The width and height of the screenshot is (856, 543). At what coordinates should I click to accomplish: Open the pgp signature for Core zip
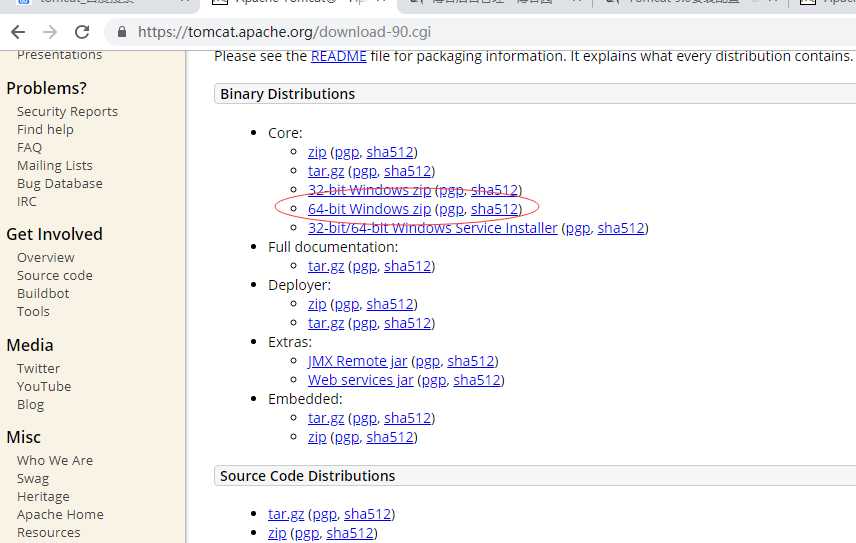click(x=347, y=152)
